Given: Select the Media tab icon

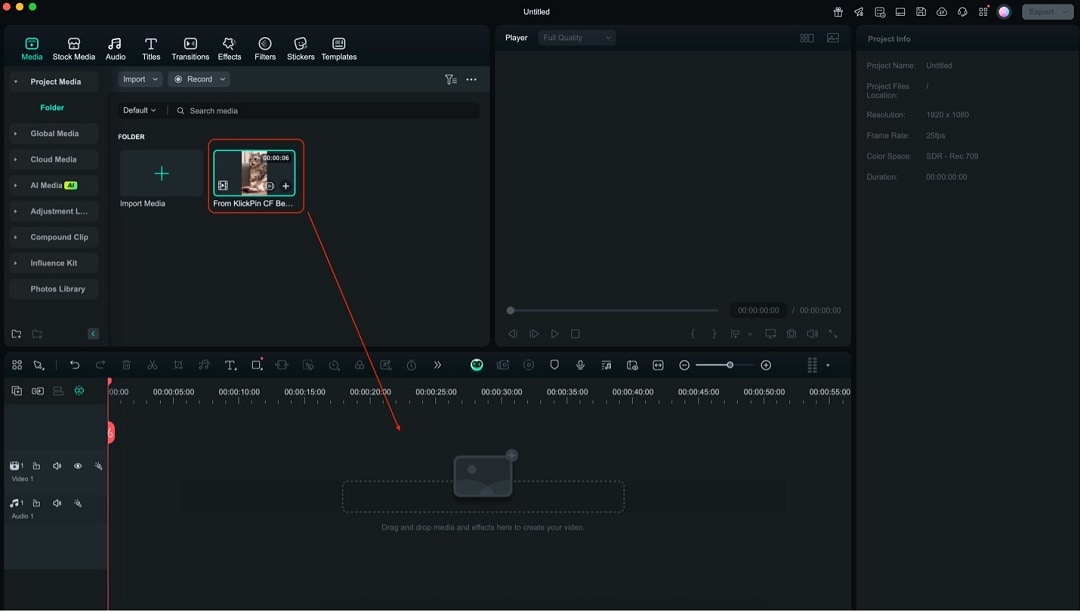Looking at the screenshot, I should pyautogui.click(x=32, y=43).
